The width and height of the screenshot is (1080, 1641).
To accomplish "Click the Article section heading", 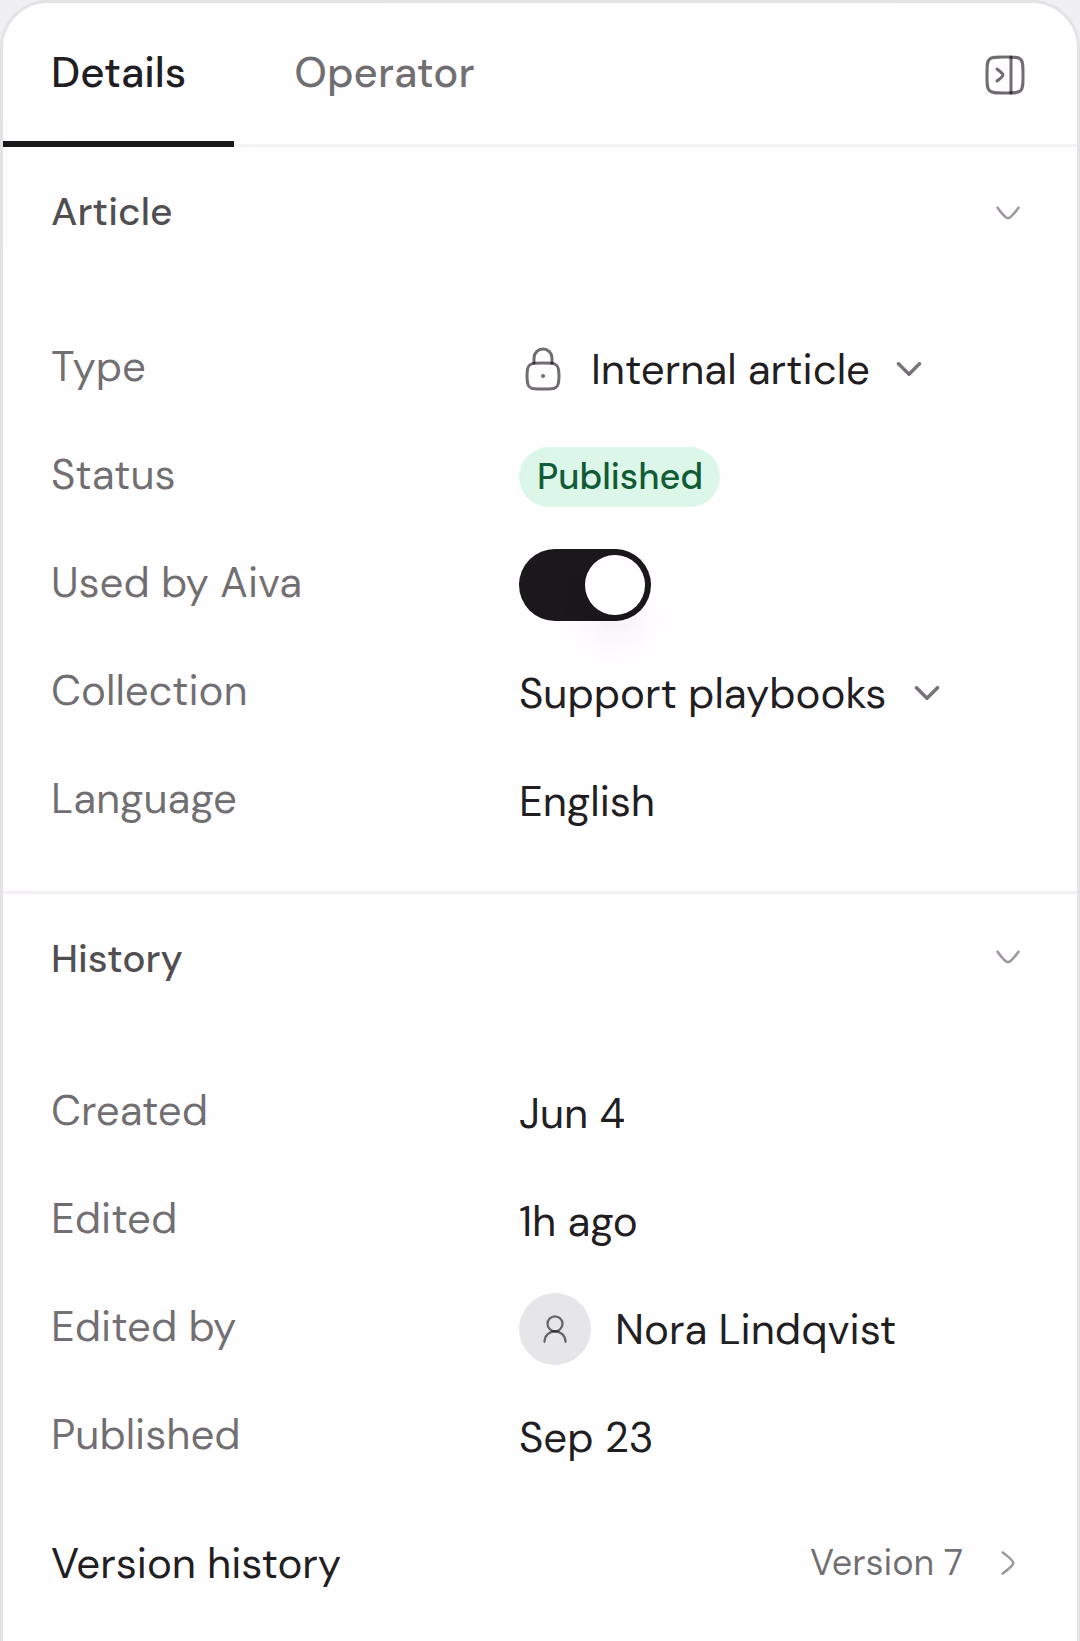I will pyautogui.click(x=112, y=213).
